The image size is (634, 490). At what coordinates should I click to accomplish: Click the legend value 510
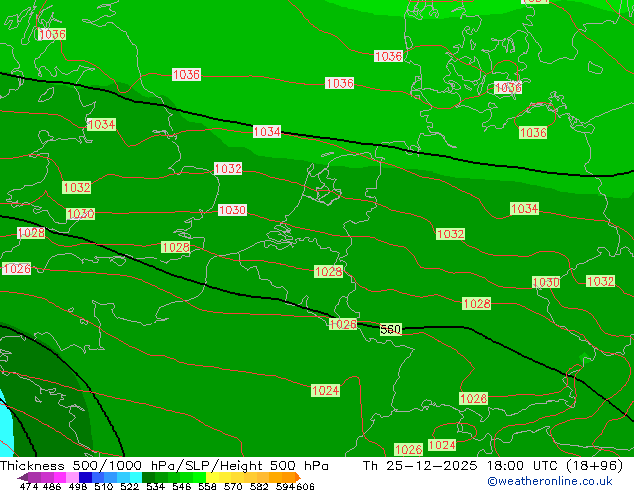[x=104, y=486]
